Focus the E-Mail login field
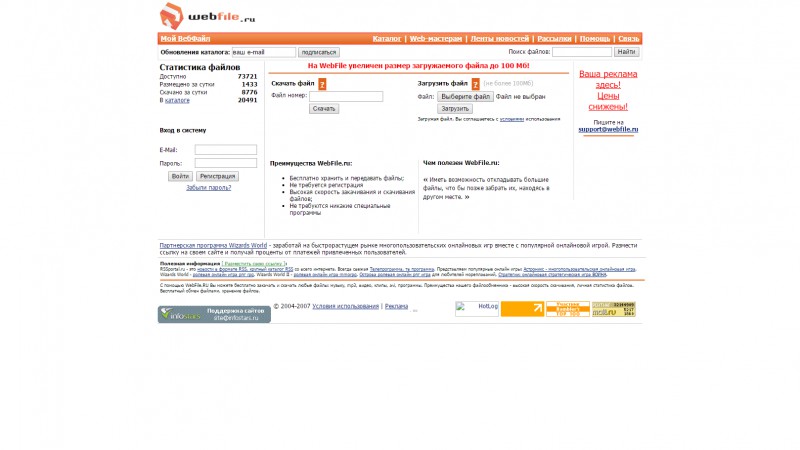 coord(226,149)
